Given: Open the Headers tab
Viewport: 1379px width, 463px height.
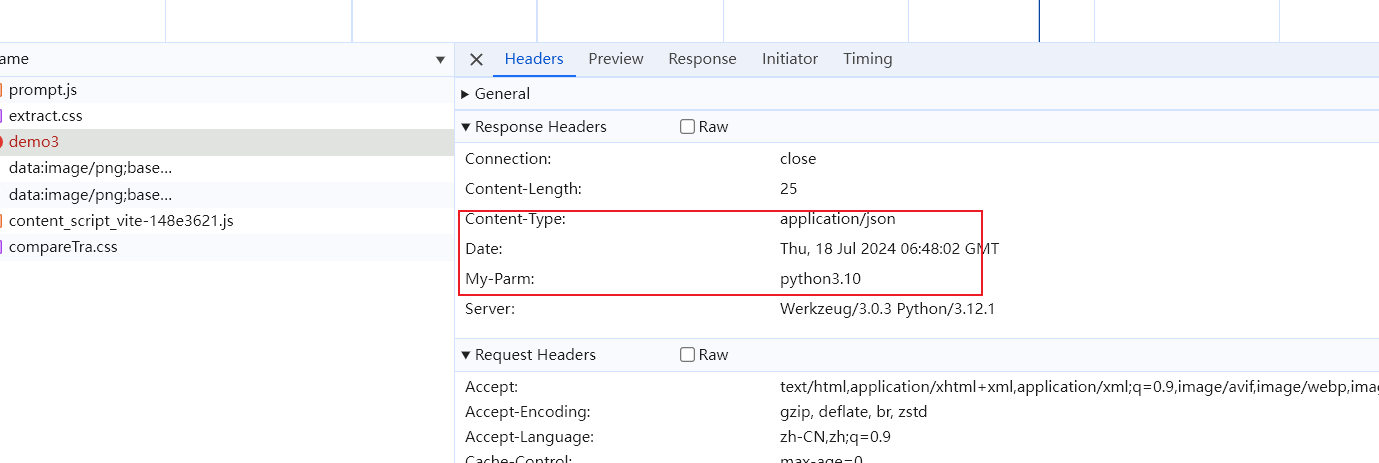Looking at the screenshot, I should click(x=534, y=59).
